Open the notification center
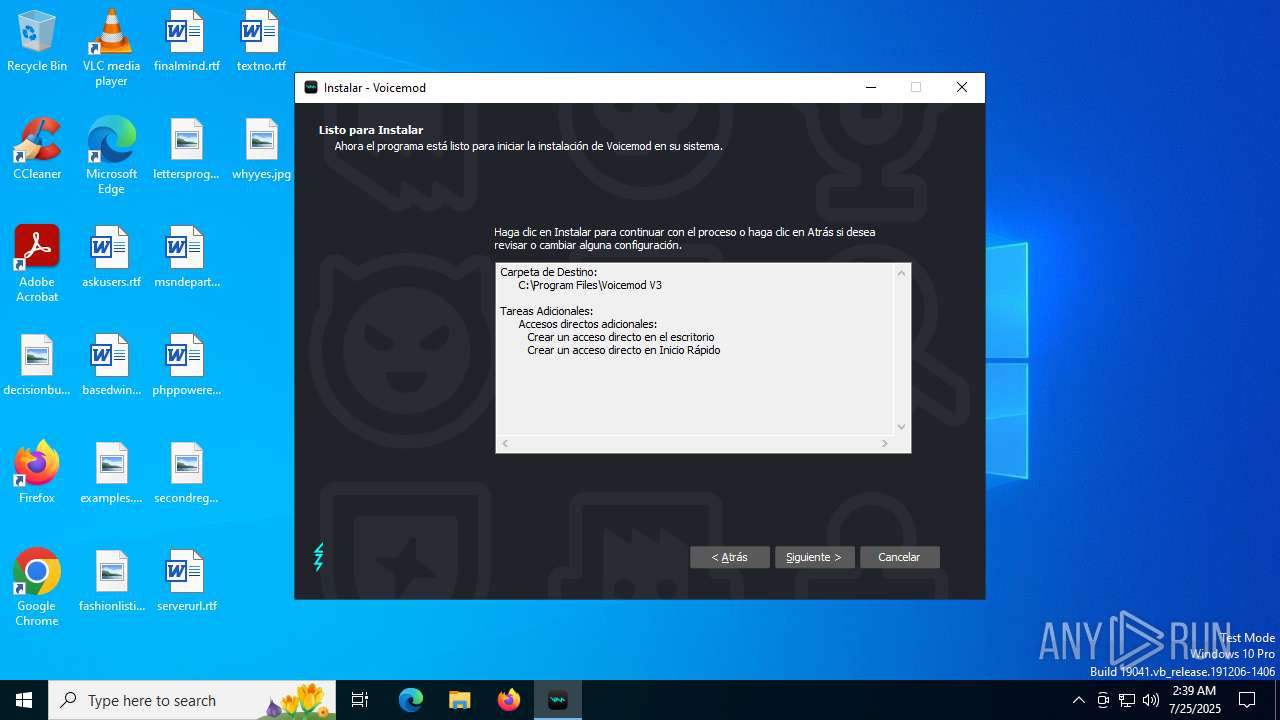This screenshot has height=720, width=1280. tap(1247, 700)
